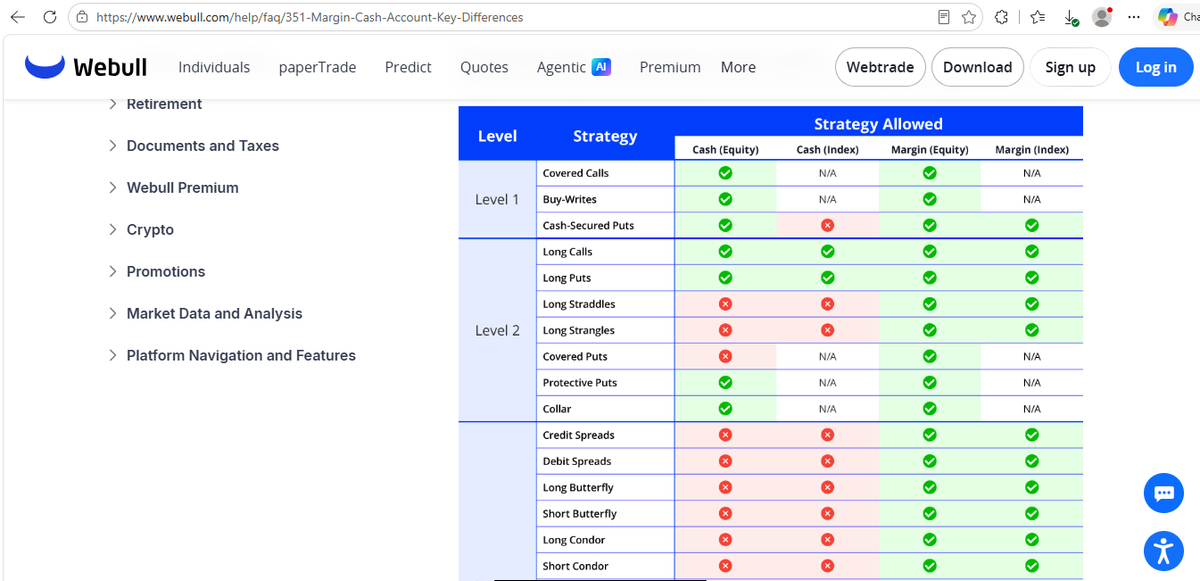The image size is (1200, 581).
Task: Click the Long Calls strategy label
Action: point(568,252)
